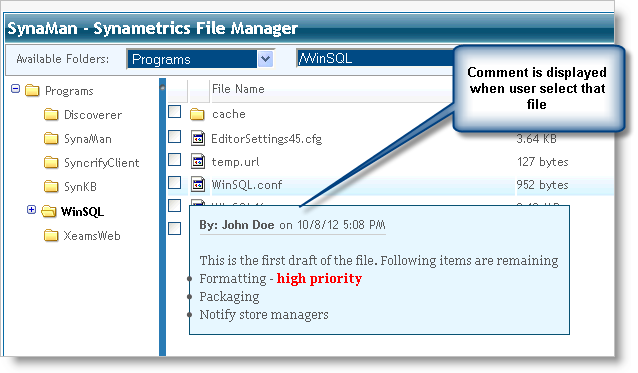Screen dimensions: 638x373
Task: Click the 10/8/12 5:08 PM comment timestamp
Action: coord(341,225)
